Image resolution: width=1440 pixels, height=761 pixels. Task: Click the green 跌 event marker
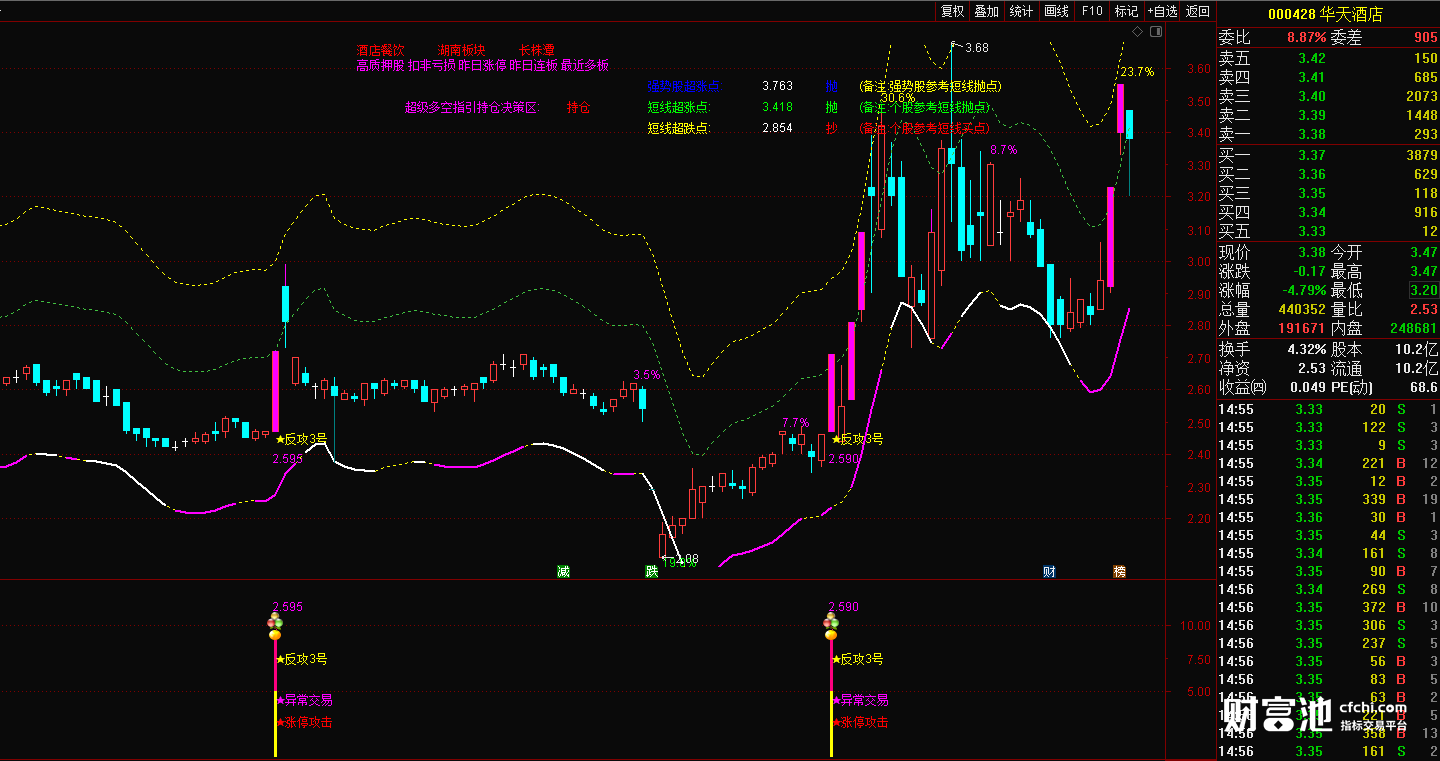pos(652,571)
